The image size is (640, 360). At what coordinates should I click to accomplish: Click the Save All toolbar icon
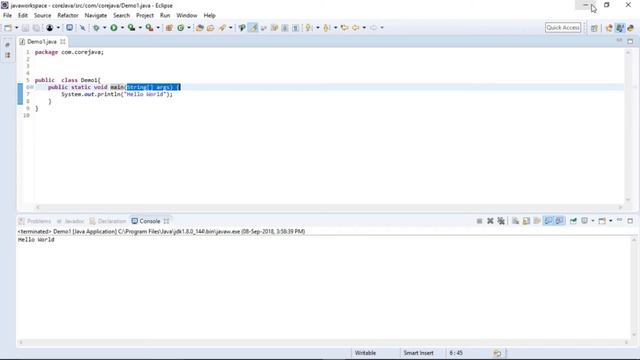click(x=36, y=28)
